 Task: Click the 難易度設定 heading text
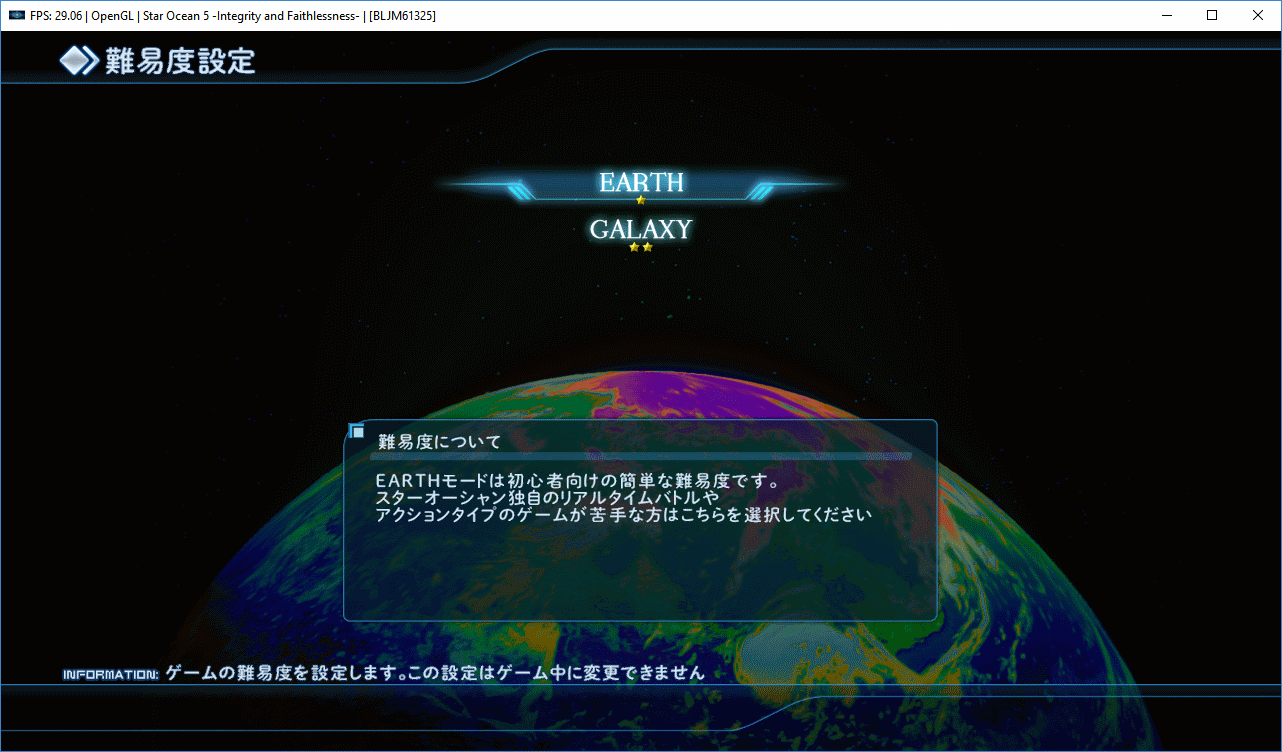pyautogui.click(x=180, y=62)
